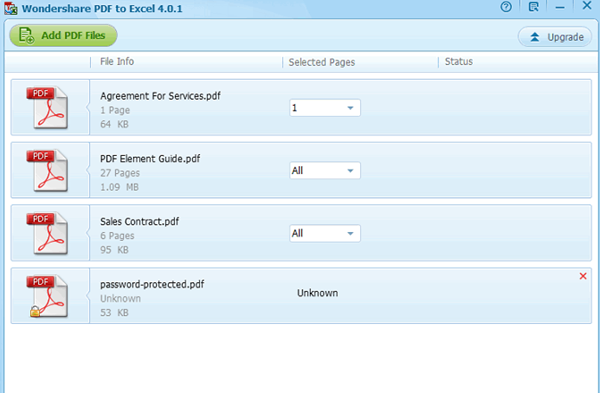Click the Unknown selected-pages value
The width and height of the screenshot is (600, 393).
318,293
